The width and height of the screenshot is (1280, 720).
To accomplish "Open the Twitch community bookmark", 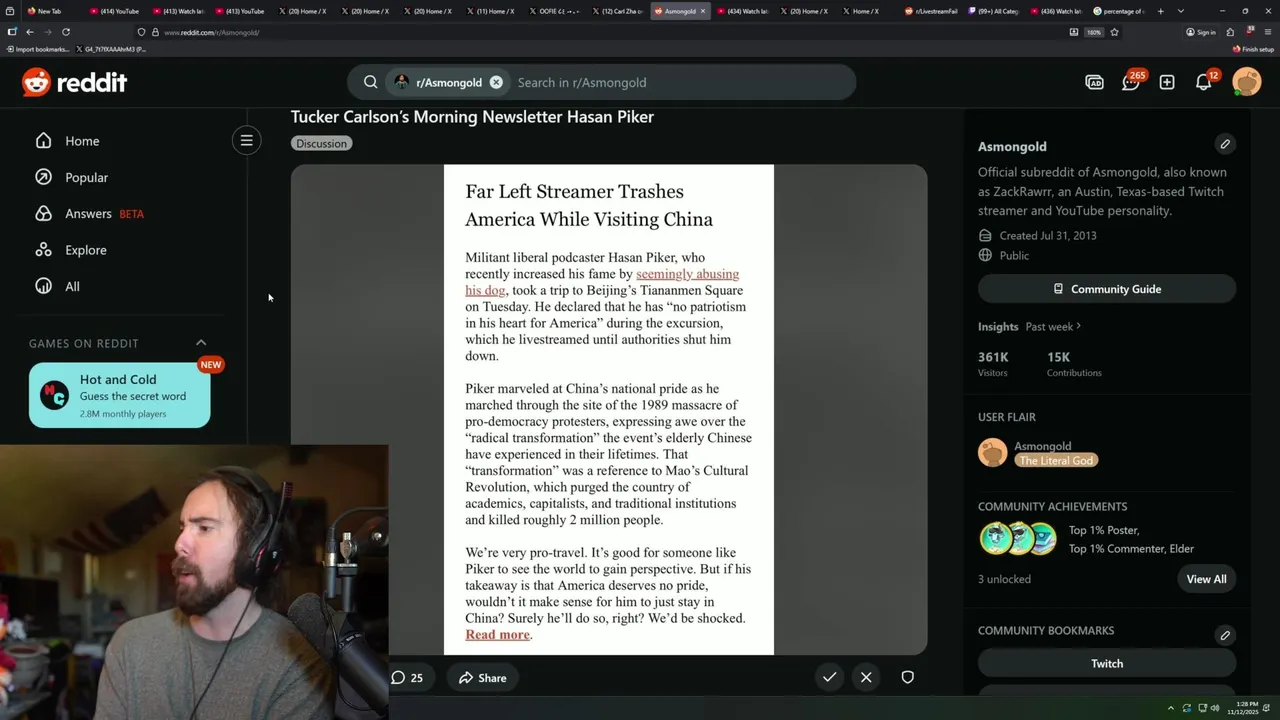I will click(1107, 663).
